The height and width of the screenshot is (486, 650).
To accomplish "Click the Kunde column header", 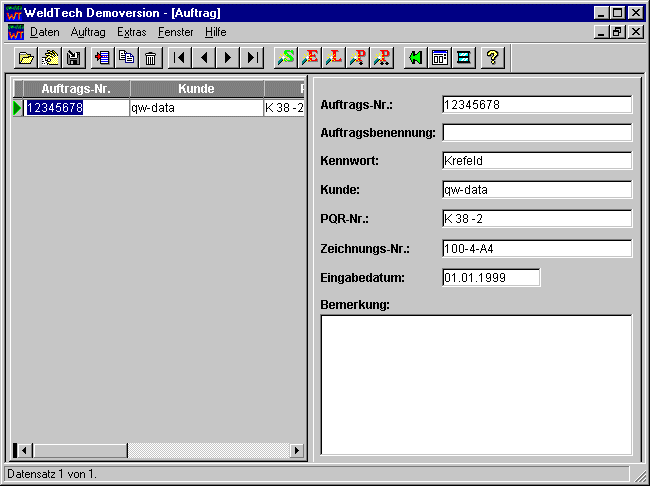I will coord(196,89).
